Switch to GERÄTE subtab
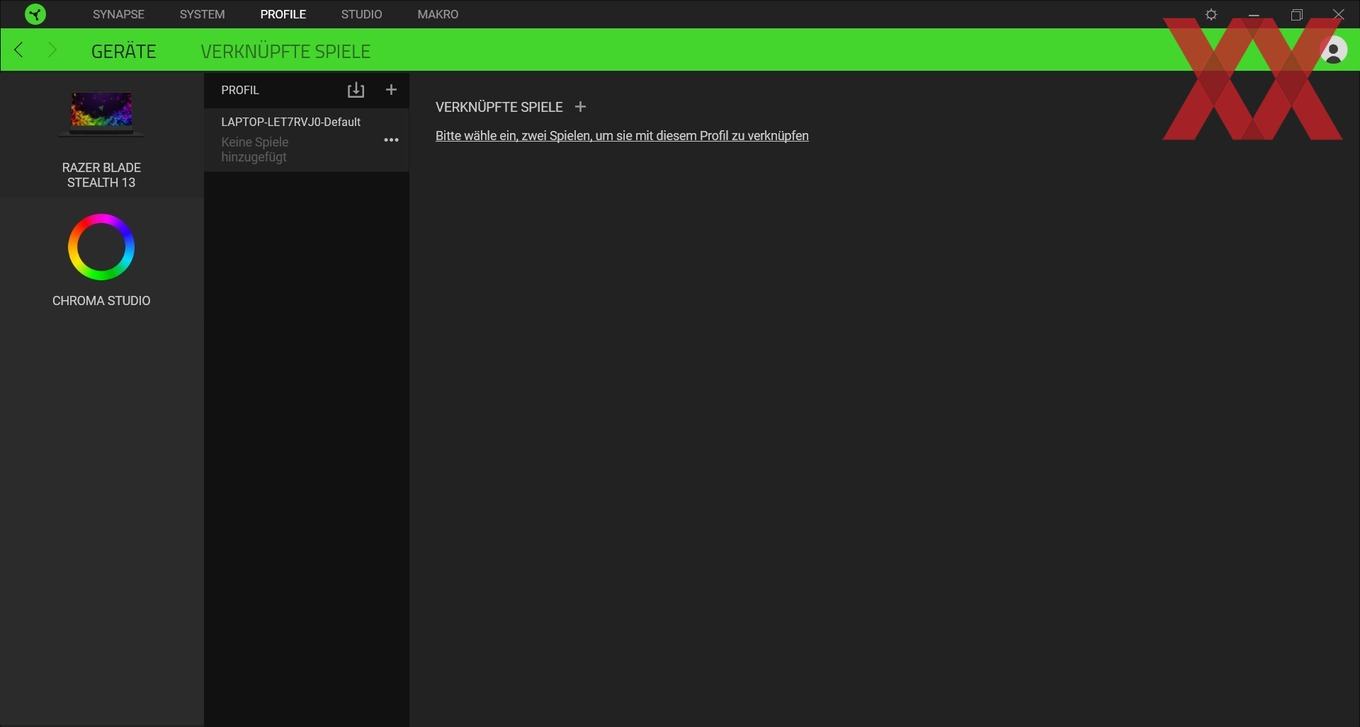This screenshot has width=1360, height=727. tap(123, 51)
